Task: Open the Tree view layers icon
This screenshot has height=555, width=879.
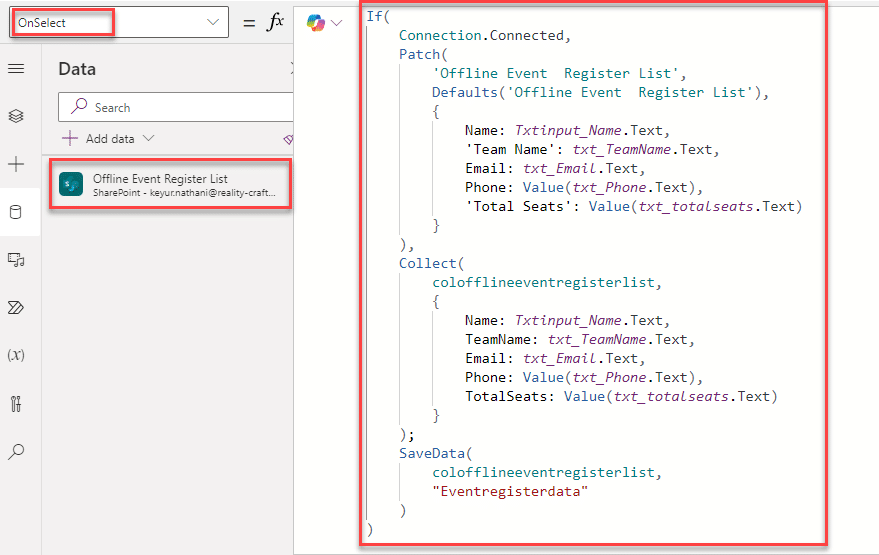Action: [x=16, y=116]
